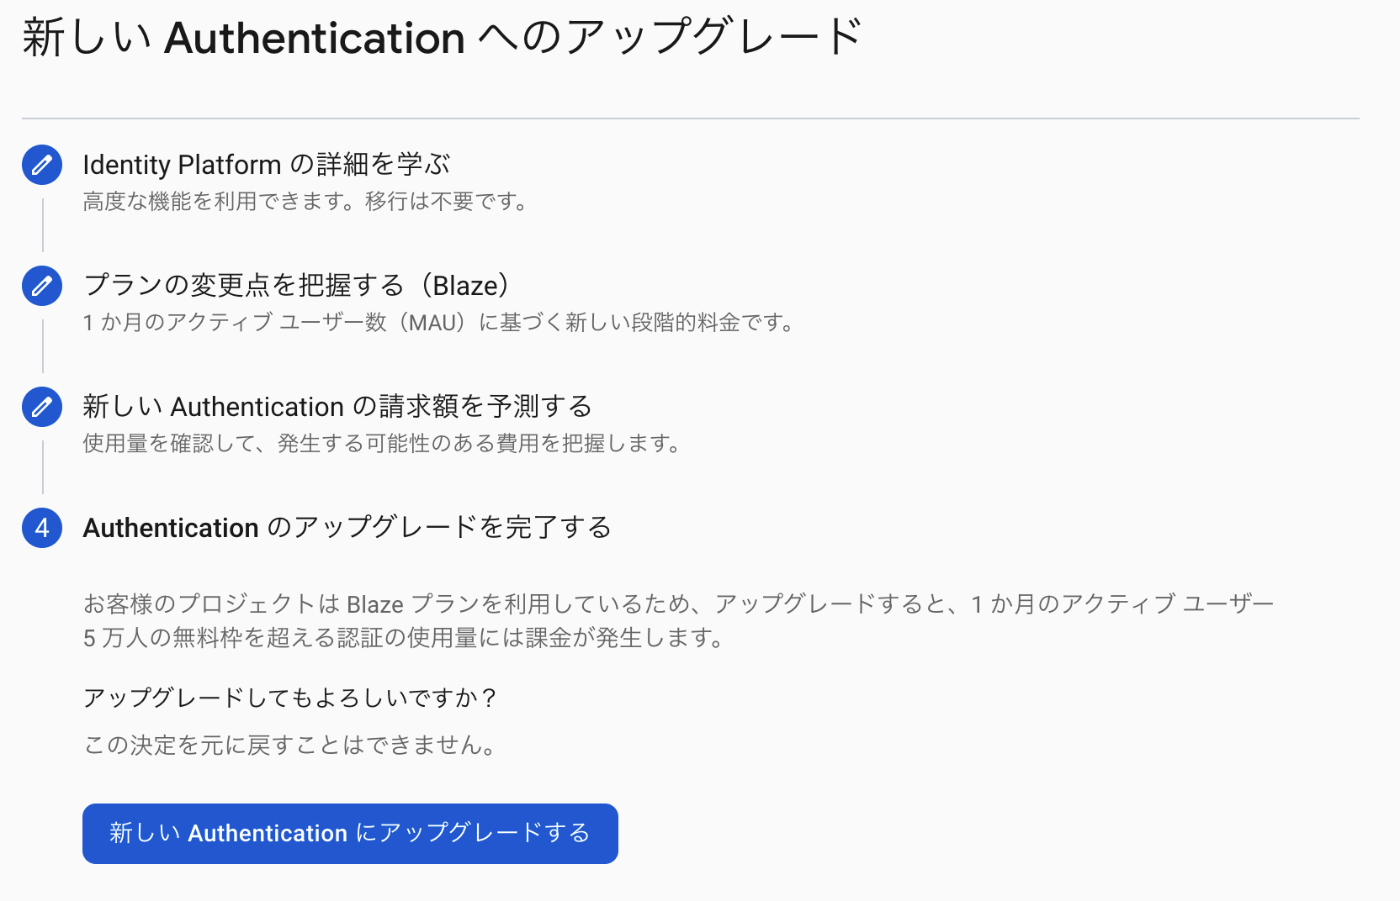Click この決定を元に戻すことはできません warning text
Viewport: 1400px width, 901px height.
290,746
